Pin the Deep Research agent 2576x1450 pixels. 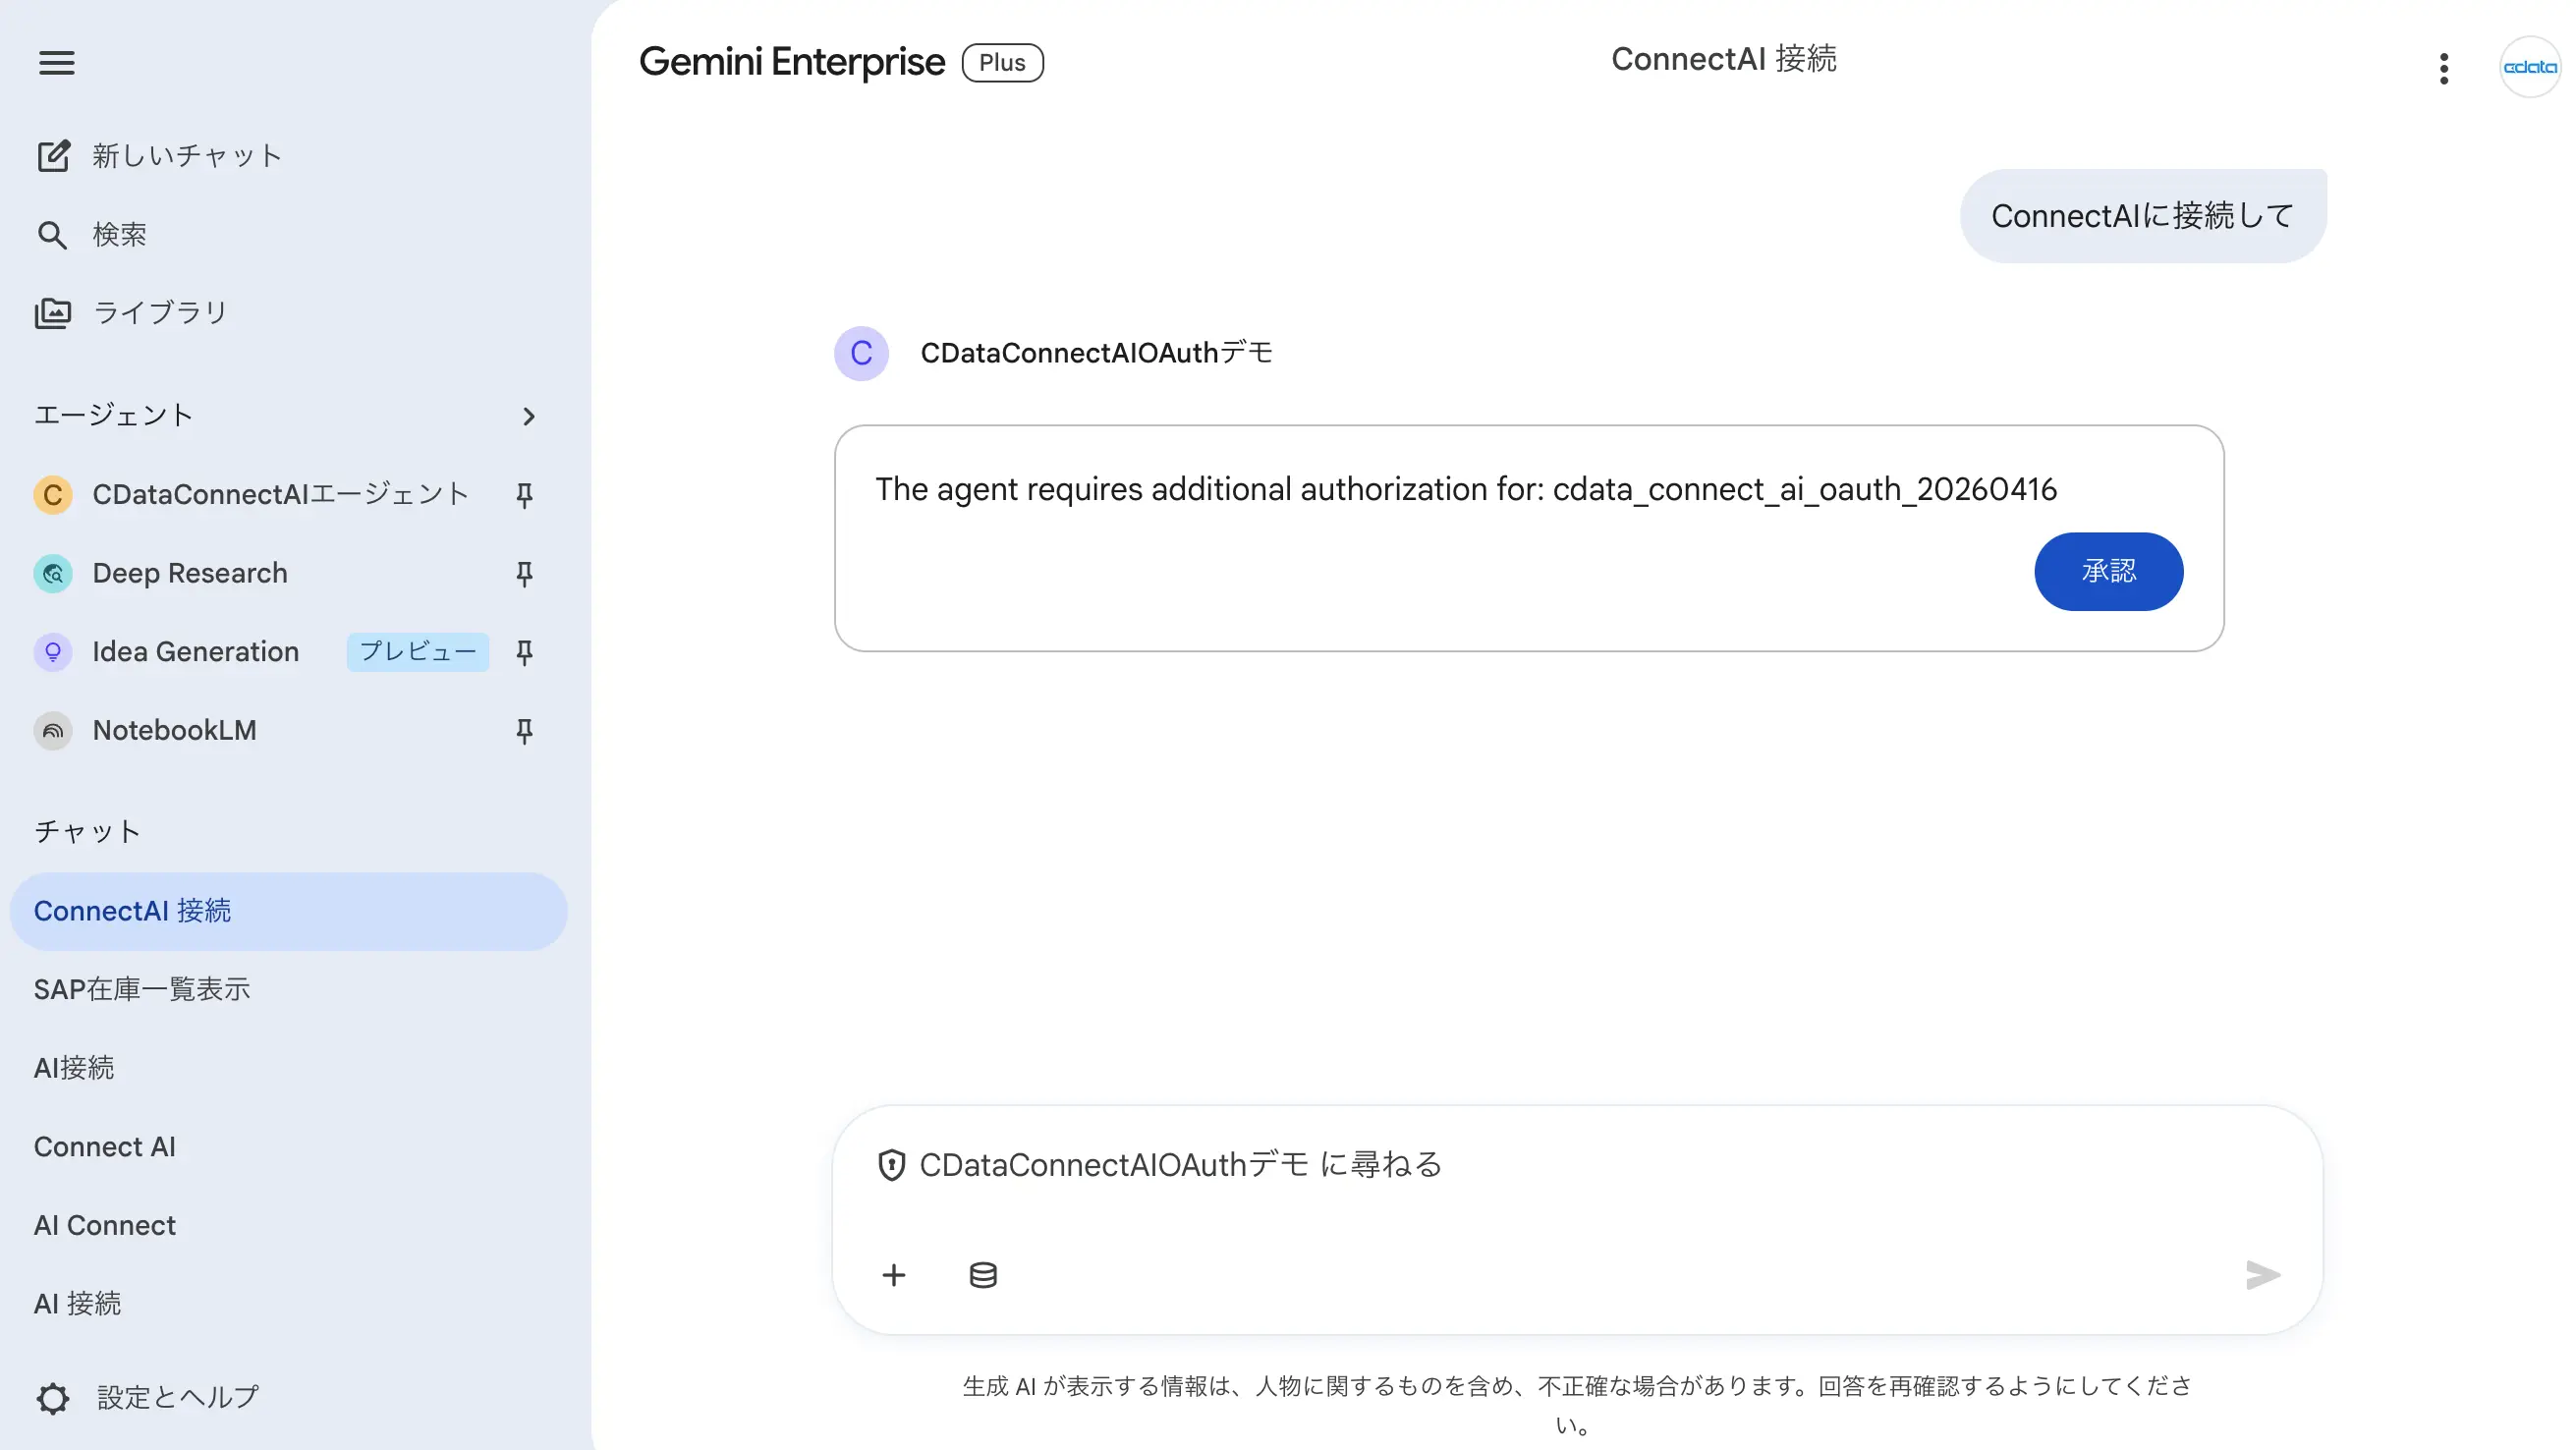[524, 573]
